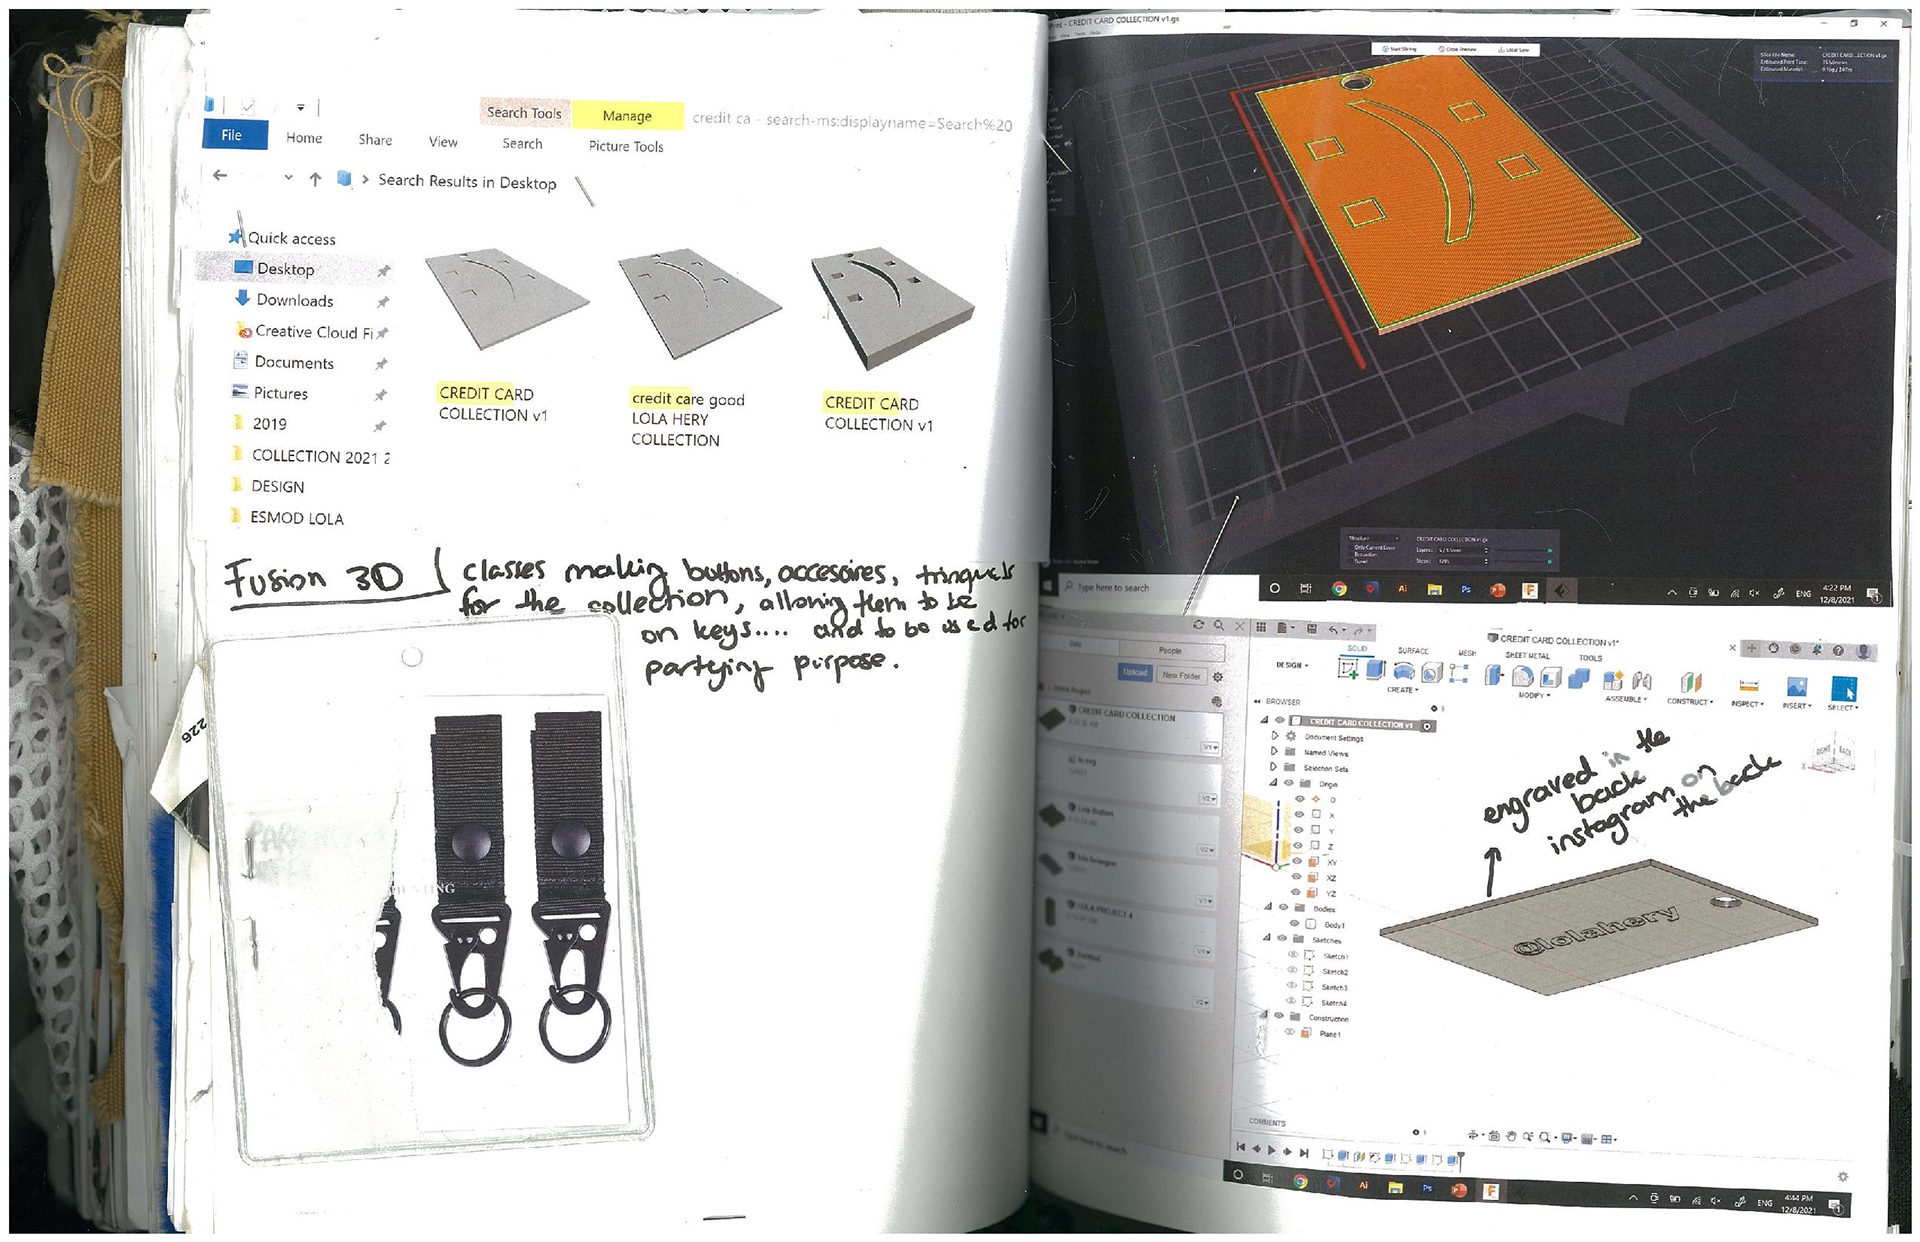The width and height of the screenshot is (1920, 1242).
Task: Click the Select tool icon
Action: coord(1844,688)
